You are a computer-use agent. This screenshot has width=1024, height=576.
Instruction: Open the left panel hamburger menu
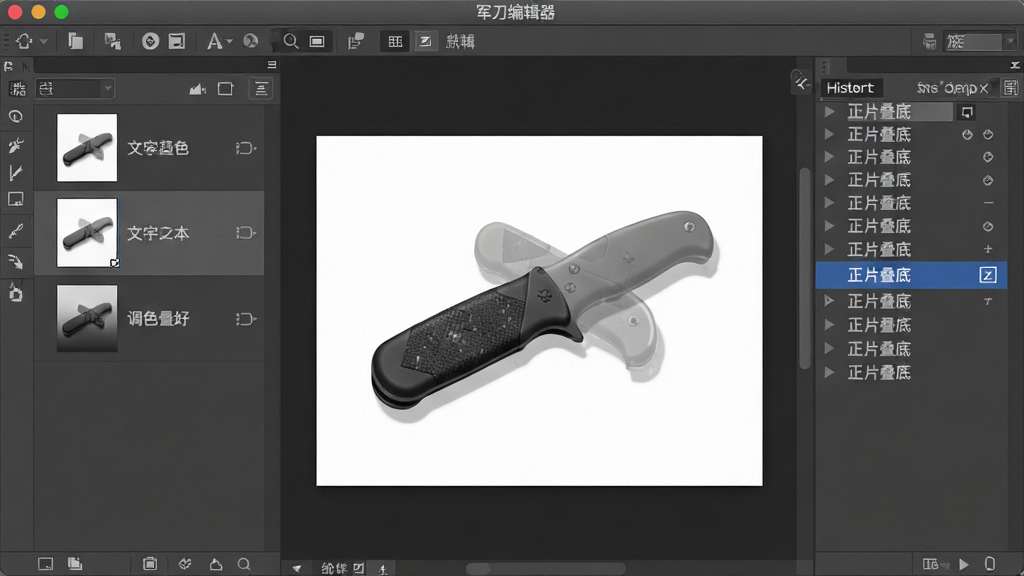272,65
